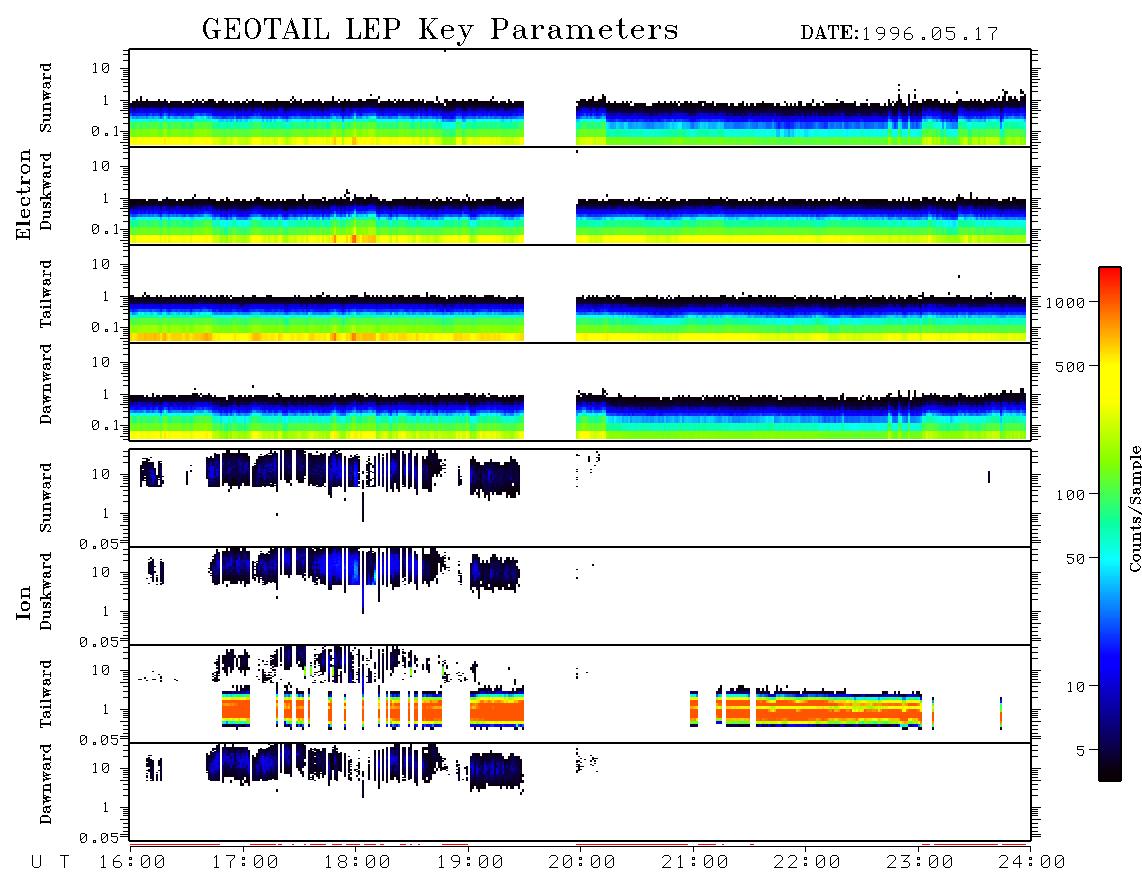1142x880 pixels.
Task: Click the 23:00 time tick label
Action: 920,863
